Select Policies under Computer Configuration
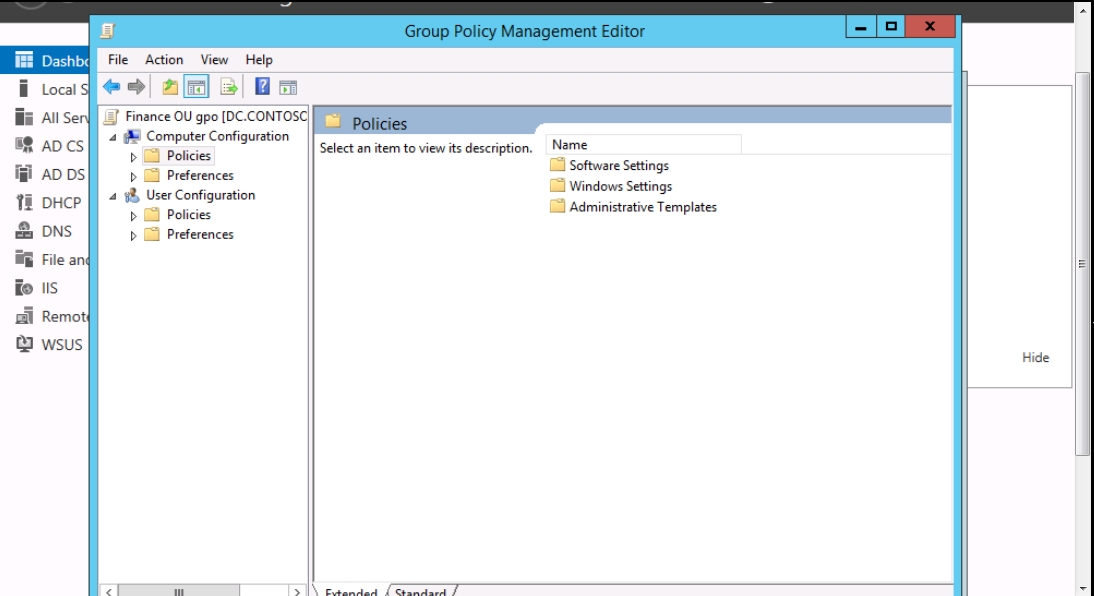The height and width of the screenshot is (596, 1094). (188, 156)
